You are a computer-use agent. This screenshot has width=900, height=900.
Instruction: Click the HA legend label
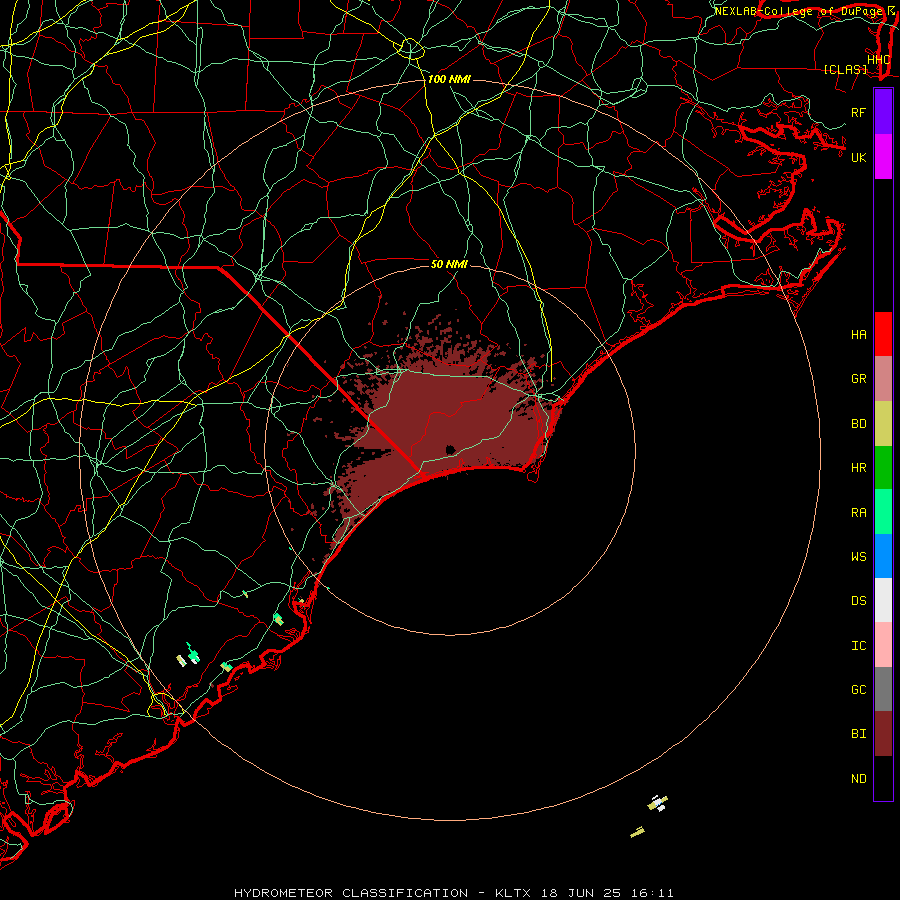(858, 335)
